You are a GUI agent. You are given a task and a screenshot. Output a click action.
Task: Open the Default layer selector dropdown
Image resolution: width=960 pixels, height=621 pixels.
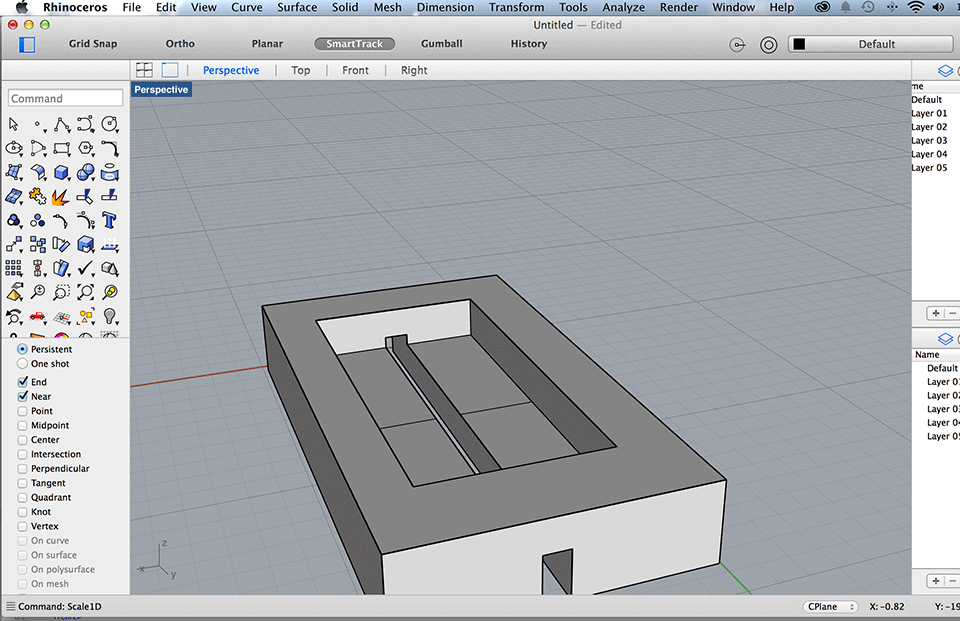point(870,44)
